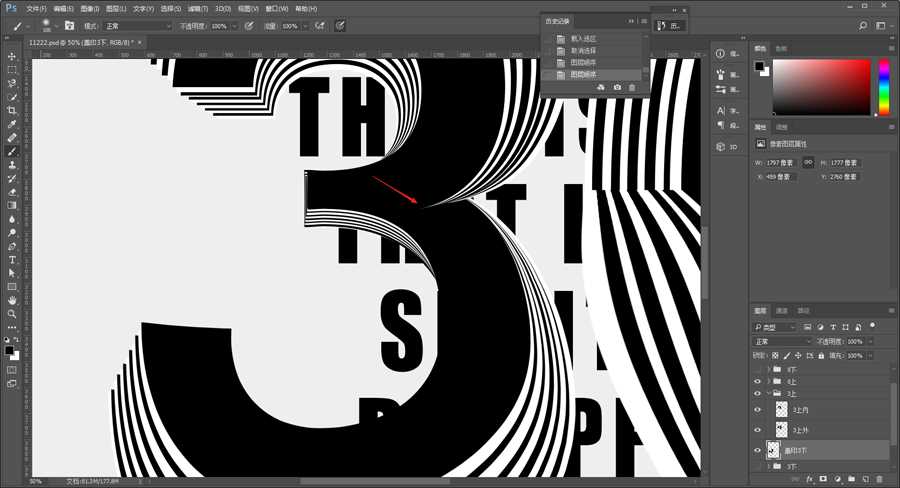
Task: Open the layer blend mode dropdown
Action: pos(782,341)
